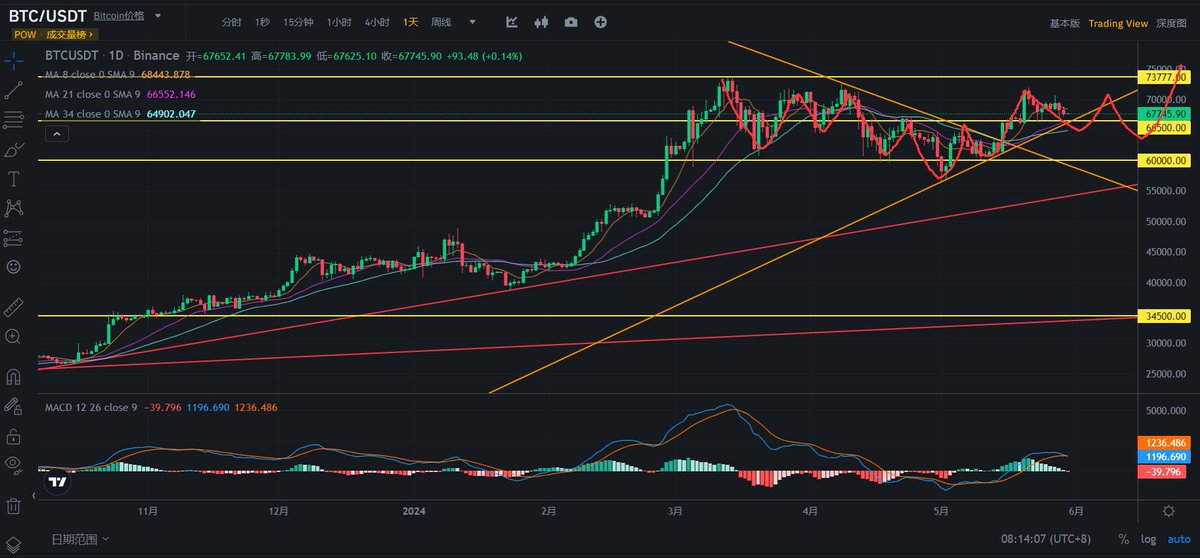This screenshot has height=558, width=1200.
Task: Click the 5月 label on time axis
Action: click(939, 511)
